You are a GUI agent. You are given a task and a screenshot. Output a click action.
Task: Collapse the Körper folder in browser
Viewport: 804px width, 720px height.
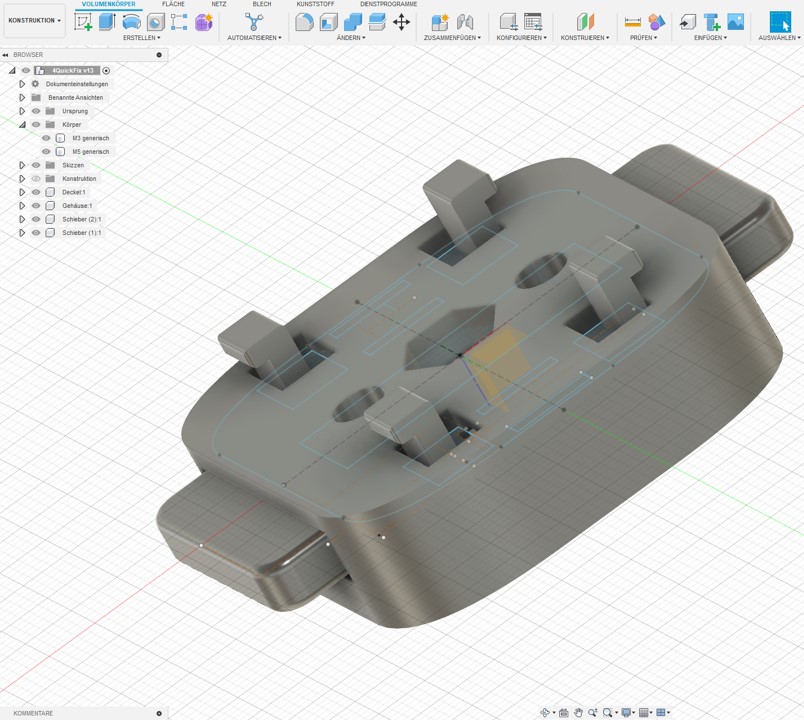22,125
